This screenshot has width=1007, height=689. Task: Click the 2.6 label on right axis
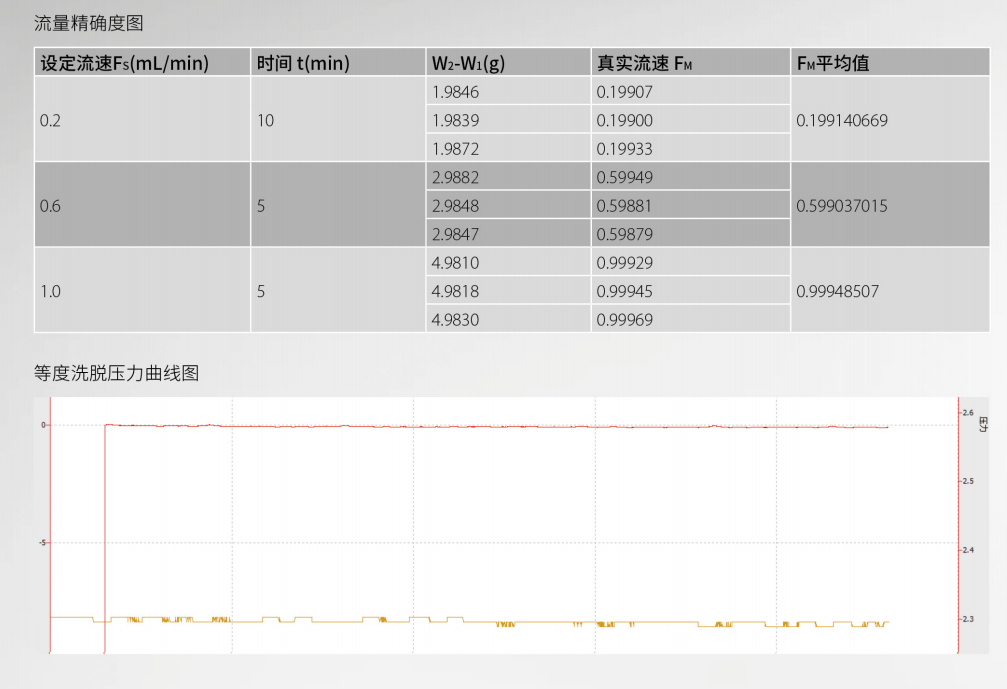point(967,412)
